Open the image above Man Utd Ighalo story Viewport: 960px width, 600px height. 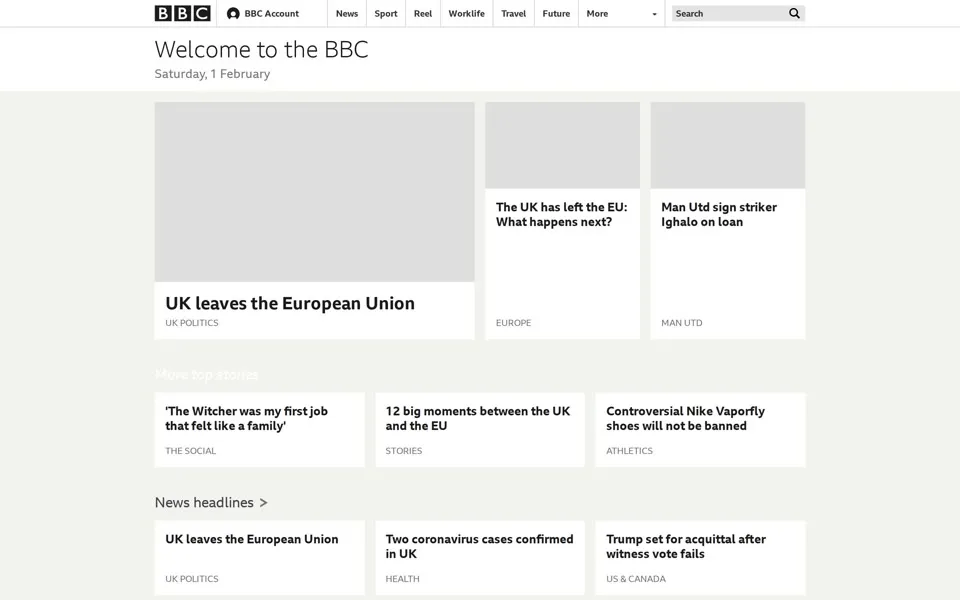point(727,145)
